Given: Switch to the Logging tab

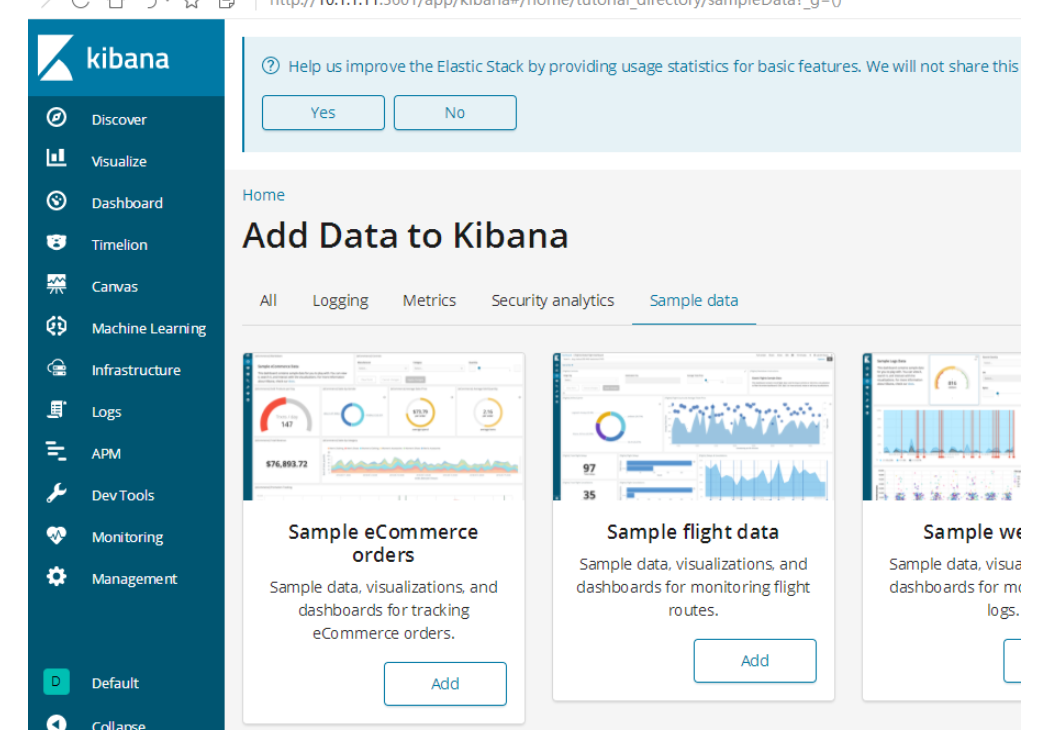Looking at the screenshot, I should point(340,301).
